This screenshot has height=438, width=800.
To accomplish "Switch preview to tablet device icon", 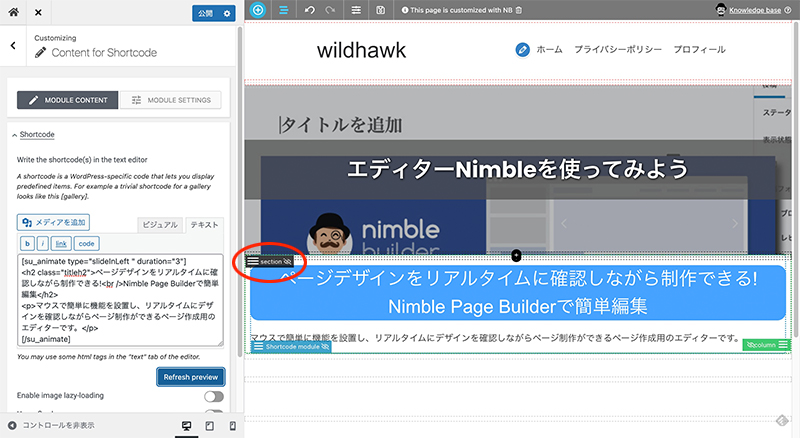I will [x=209, y=426].
